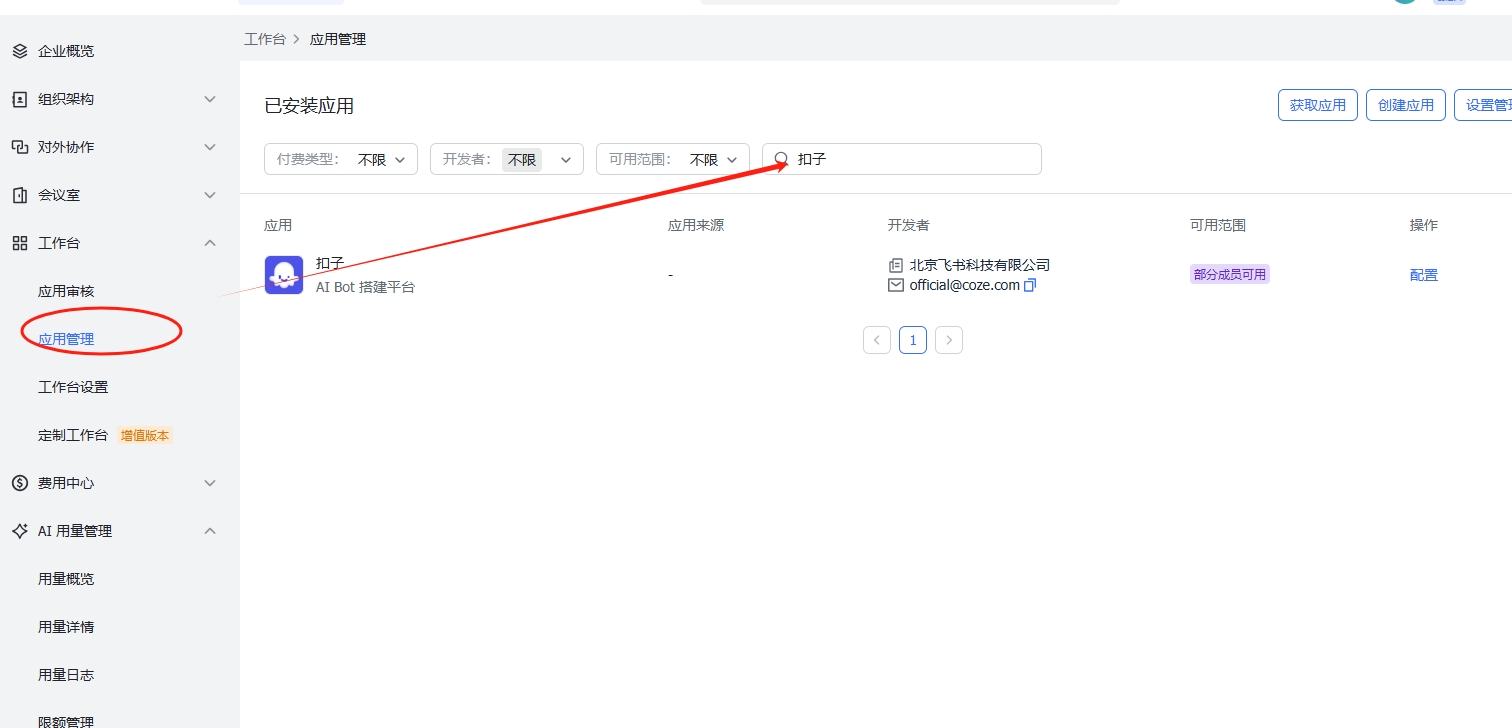Click the 应用来源 column header

pyautogui.click(x=696, y=225)
